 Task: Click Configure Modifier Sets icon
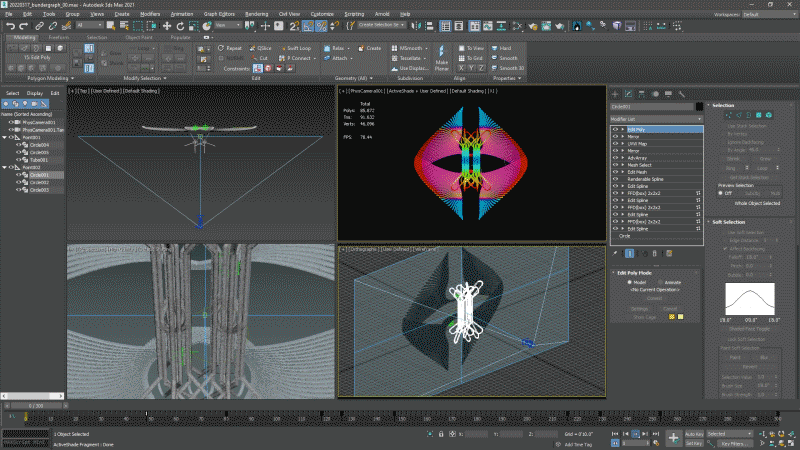[x=669, y=254]
